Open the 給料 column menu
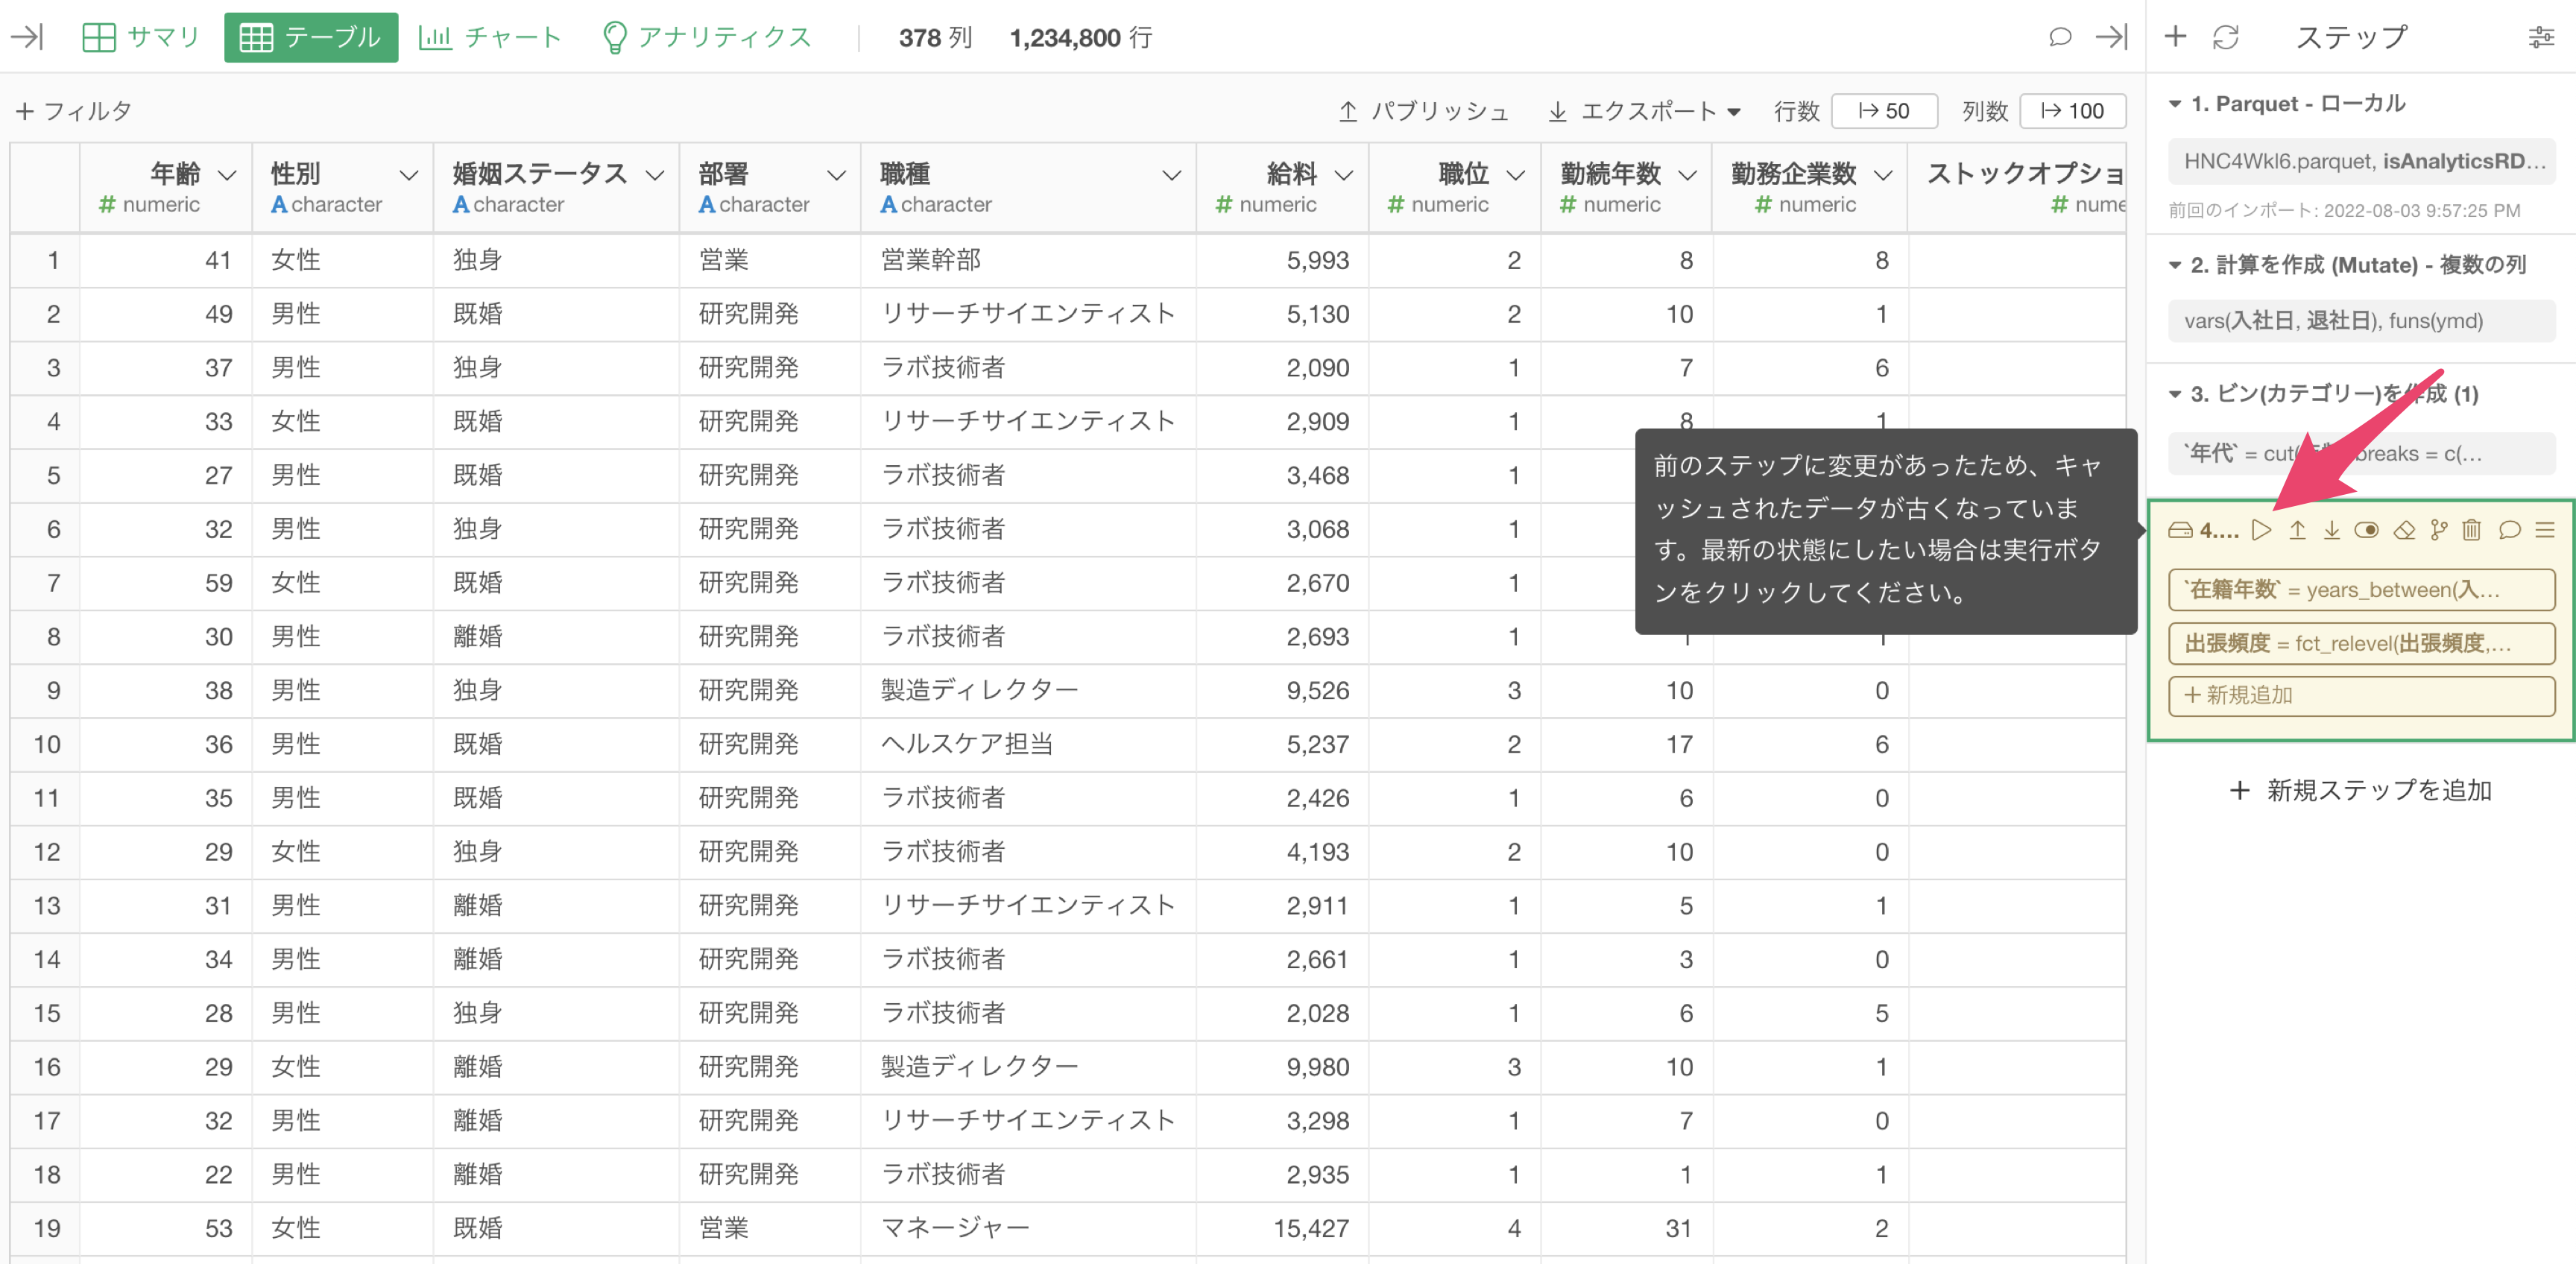The height and width of the screenshot is (1264, 2576). pos(1344,175)
